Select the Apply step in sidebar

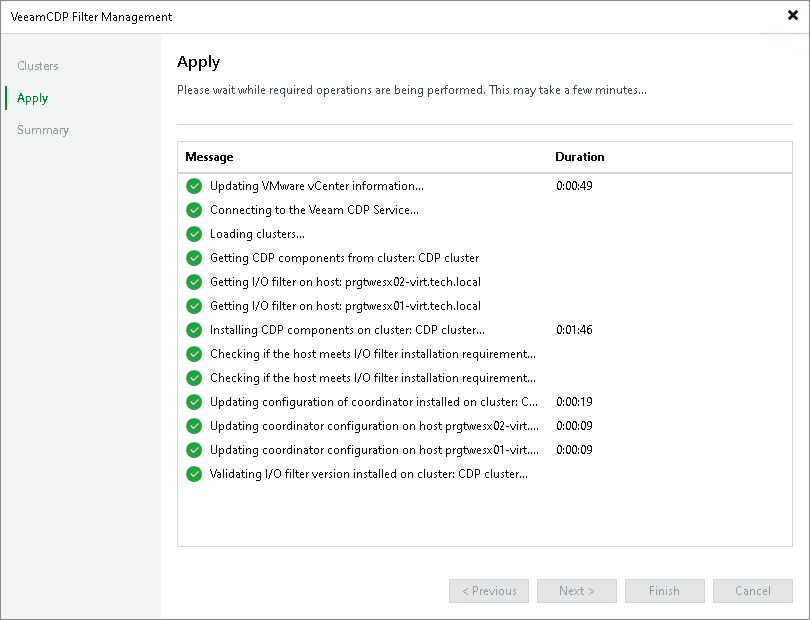point(33,98)
